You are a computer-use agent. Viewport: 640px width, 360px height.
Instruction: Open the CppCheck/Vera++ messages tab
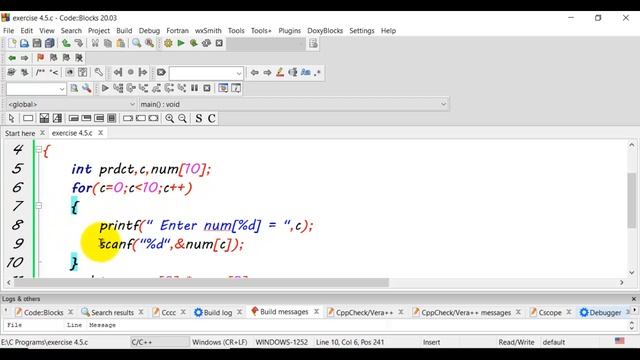(x=466, y=312)
